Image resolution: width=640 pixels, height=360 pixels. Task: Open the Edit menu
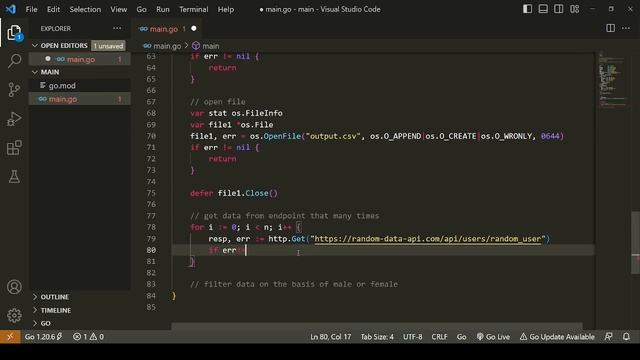pyautogui.click(x=53, y=9)
